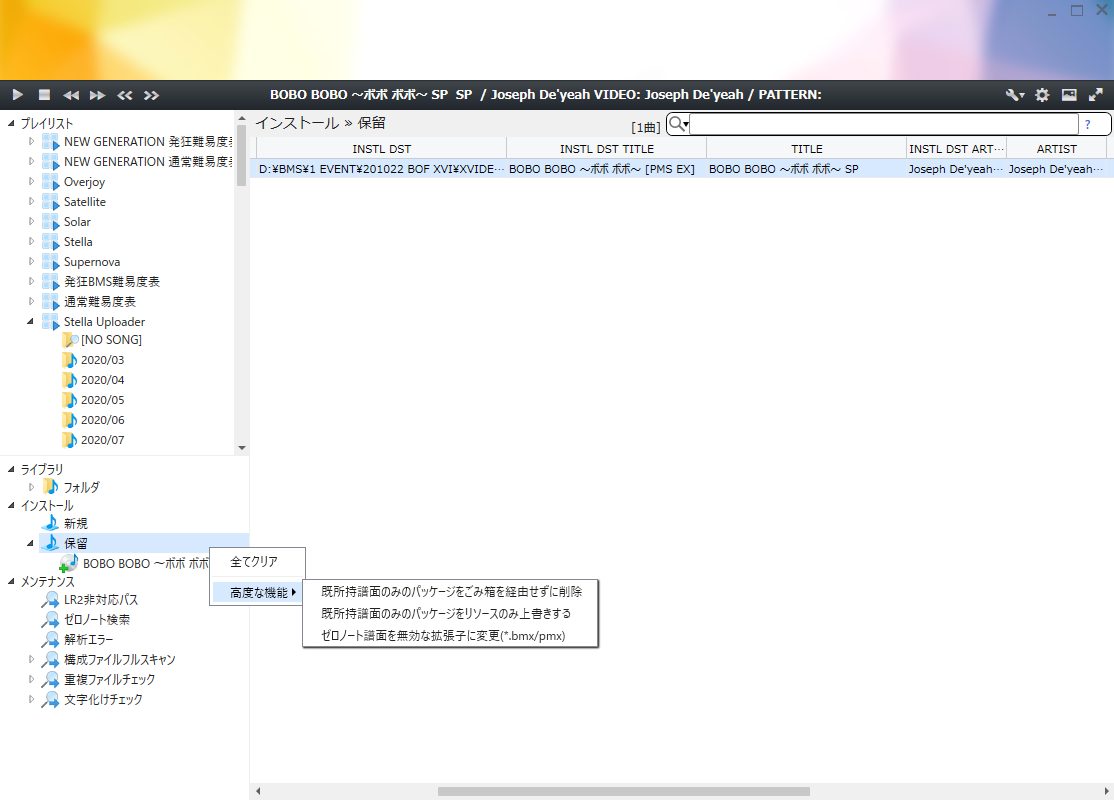Click the ゼロノート検索 search icon
The height and width of the screenshot is (800, 1114).
pyautogui.click(x=50, y=620)
